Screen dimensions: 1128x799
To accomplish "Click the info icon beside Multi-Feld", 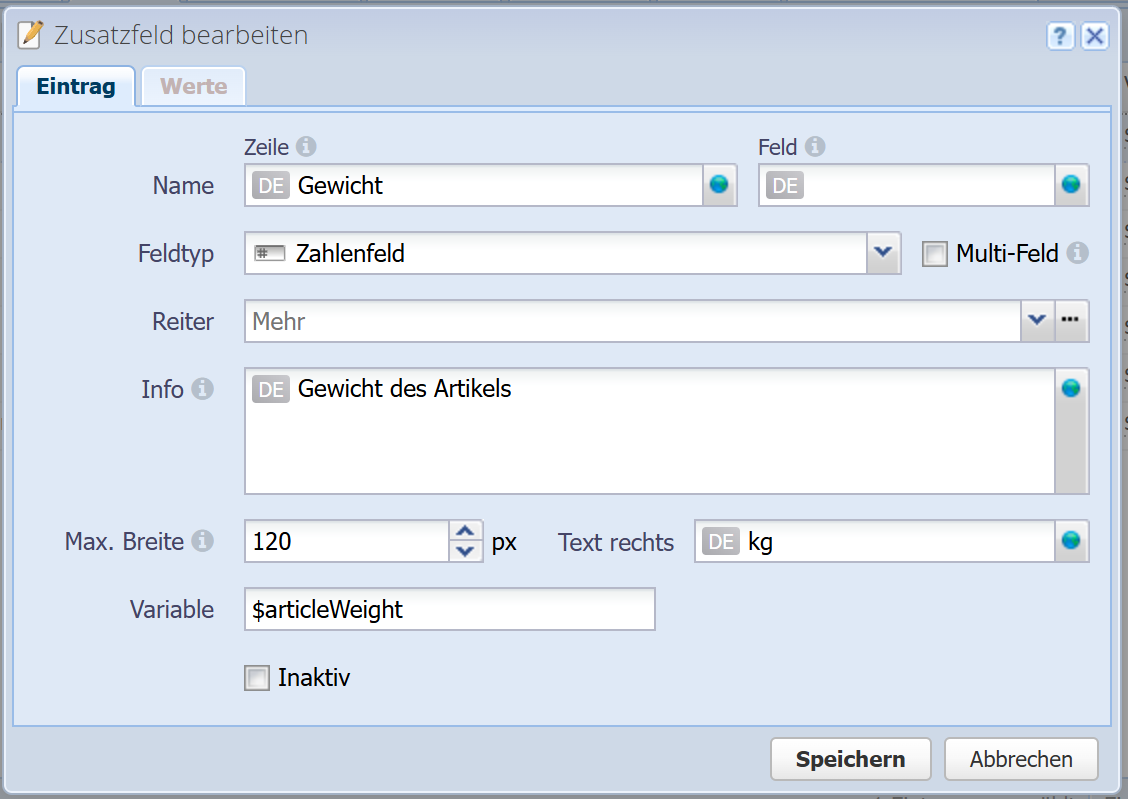I will pyautogui.click(x=1077, y=253).
